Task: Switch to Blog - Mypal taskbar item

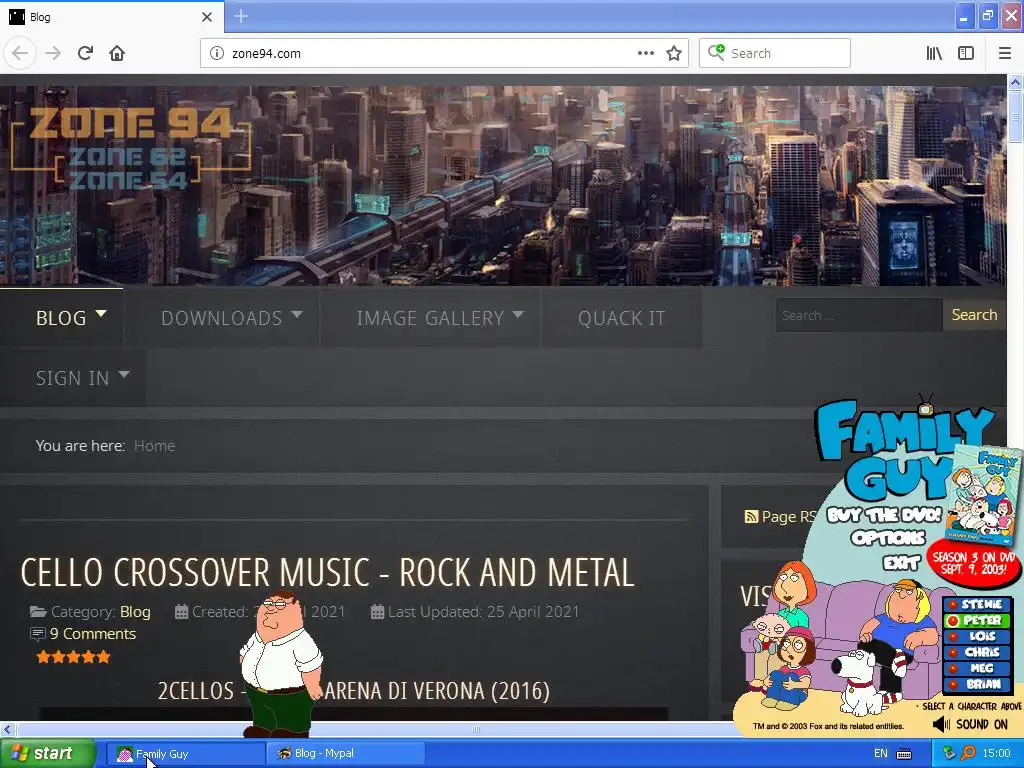Action: point(345,754)
